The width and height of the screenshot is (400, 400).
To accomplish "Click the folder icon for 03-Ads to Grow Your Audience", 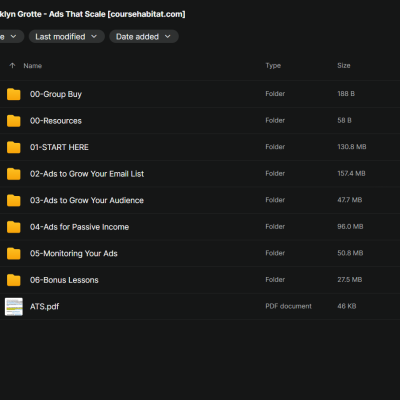I will tap(14, 200).
